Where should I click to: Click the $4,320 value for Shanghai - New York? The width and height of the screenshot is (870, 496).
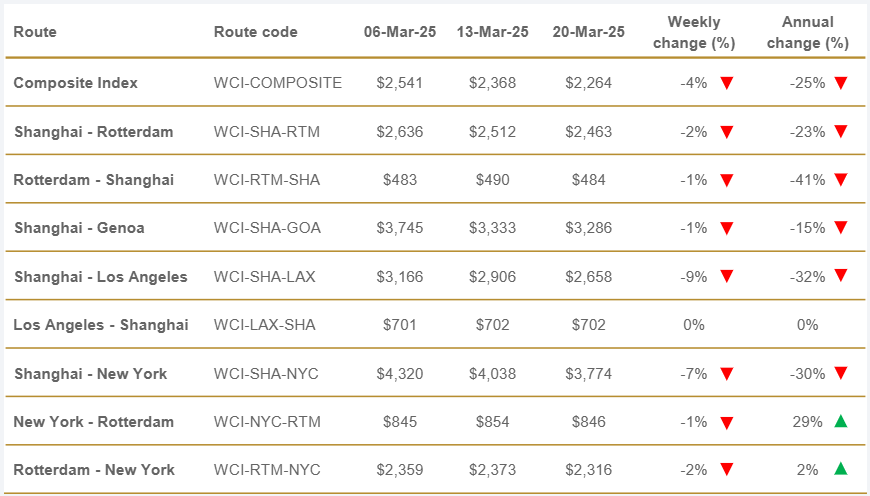coord(400,374)
